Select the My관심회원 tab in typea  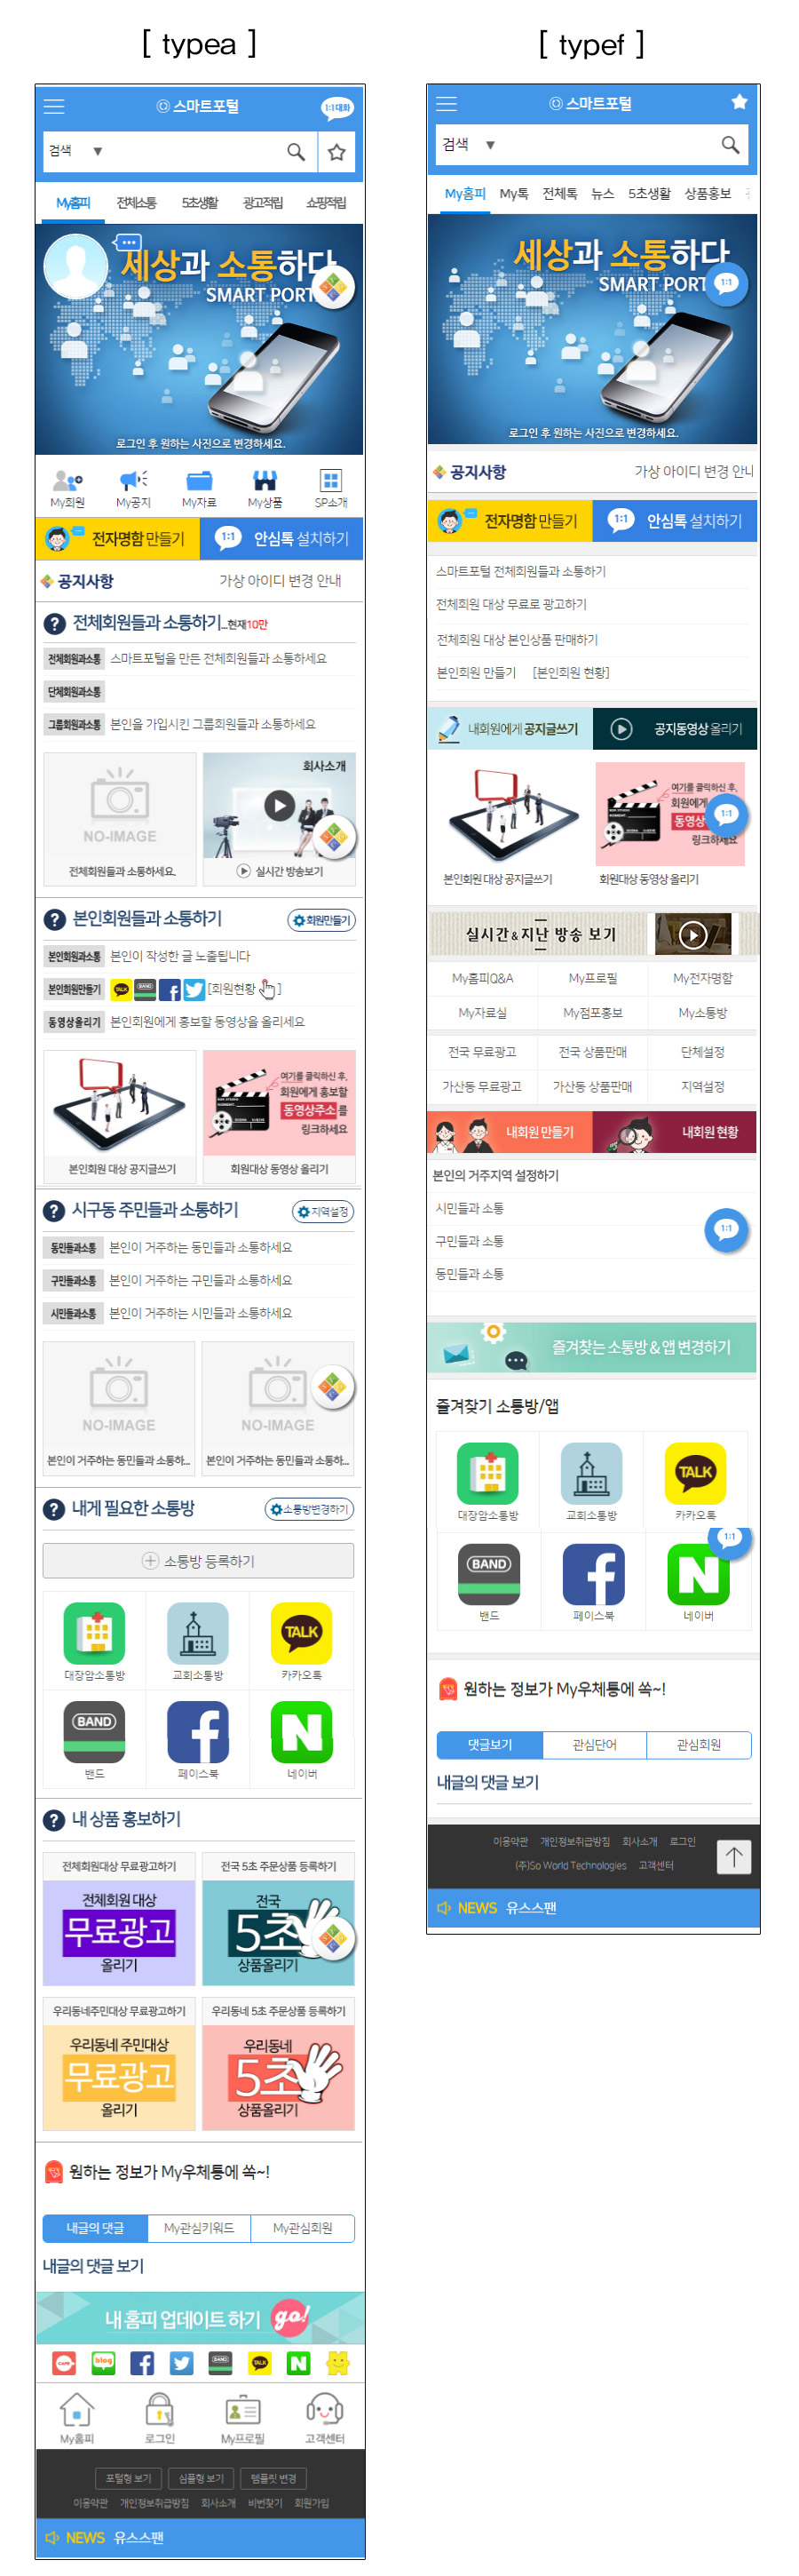pyautogui.click(x=302, y=2227)
